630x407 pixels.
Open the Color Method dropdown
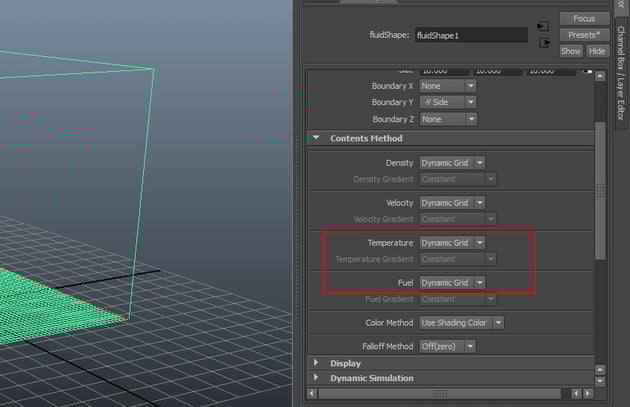461,323
